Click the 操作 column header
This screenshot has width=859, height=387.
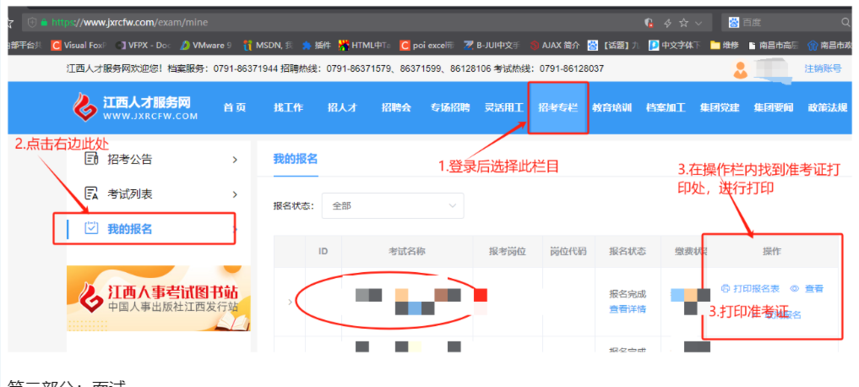click(x=771, y=252)
